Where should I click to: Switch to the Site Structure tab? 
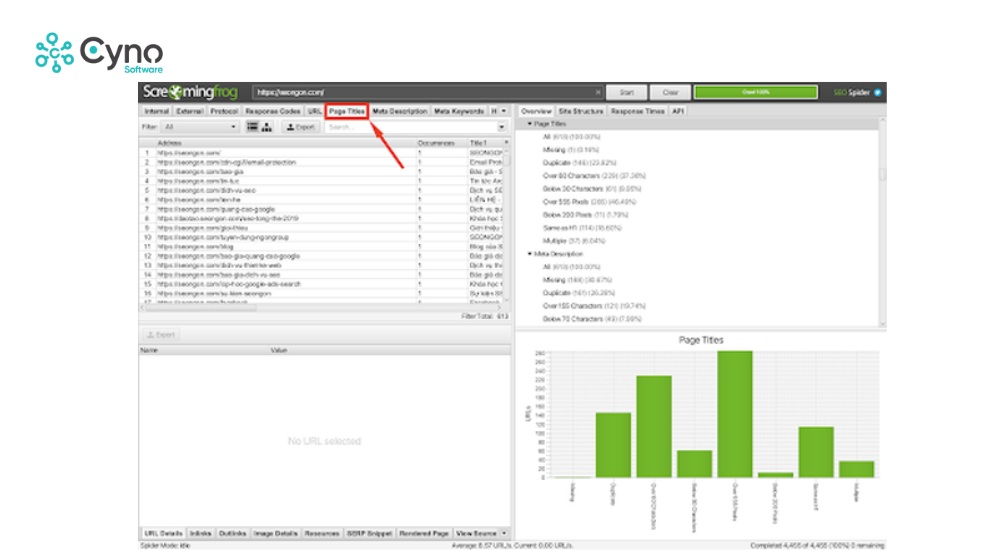pos(581,111)
